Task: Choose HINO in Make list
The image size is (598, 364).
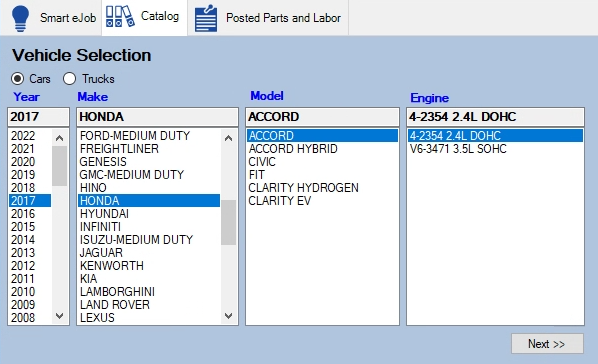Action: click(149, 188)
